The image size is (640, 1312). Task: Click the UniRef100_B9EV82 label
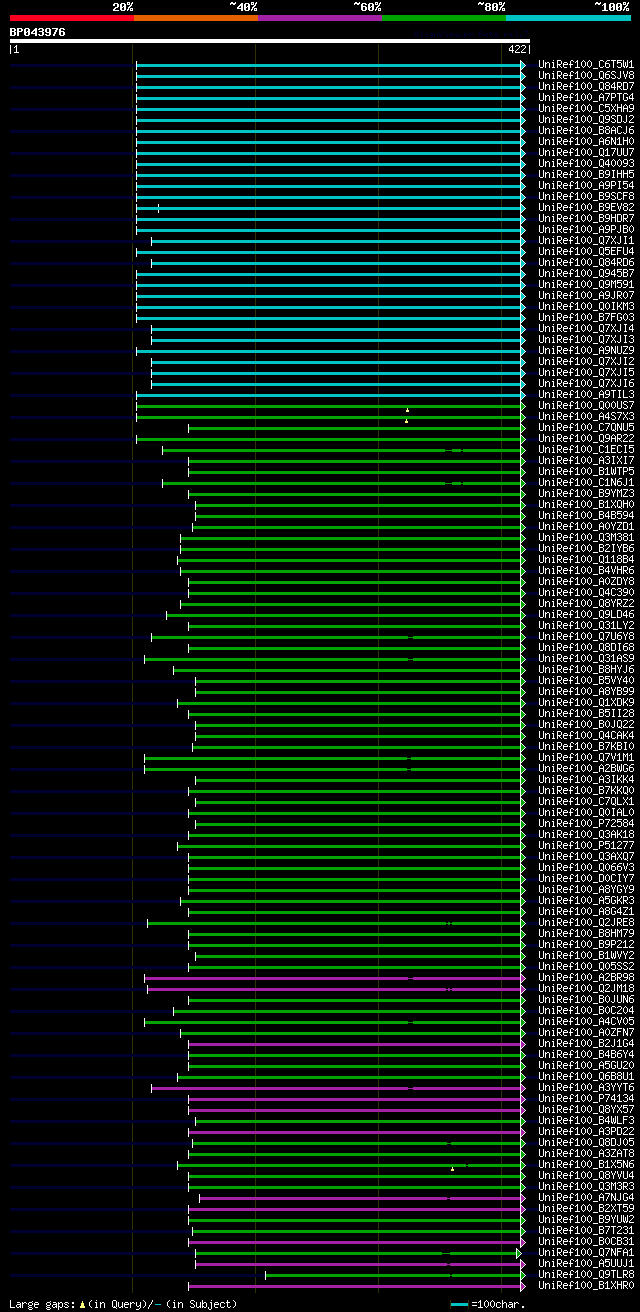[x=586, y=207]
